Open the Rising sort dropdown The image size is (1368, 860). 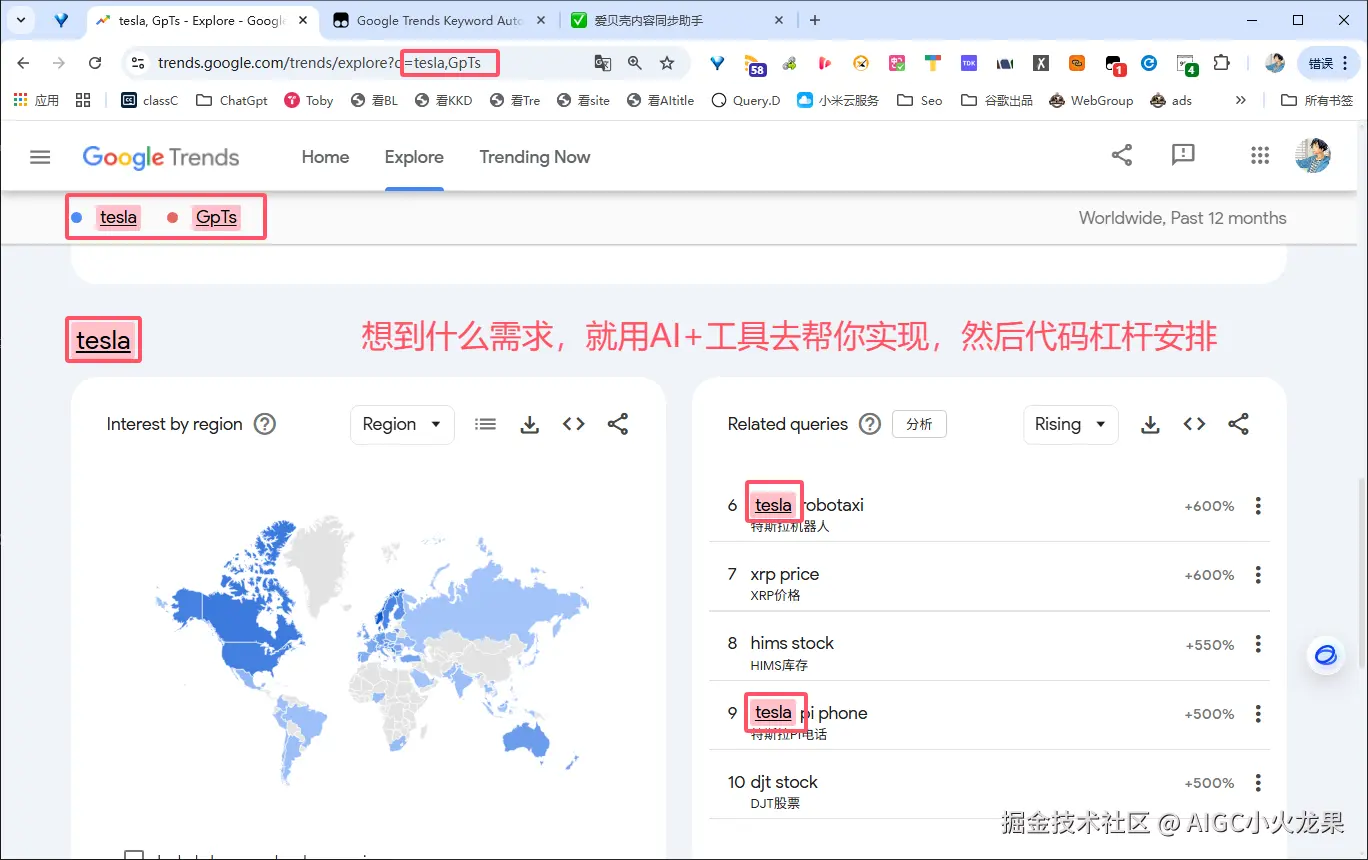(x=1071, y=424)
